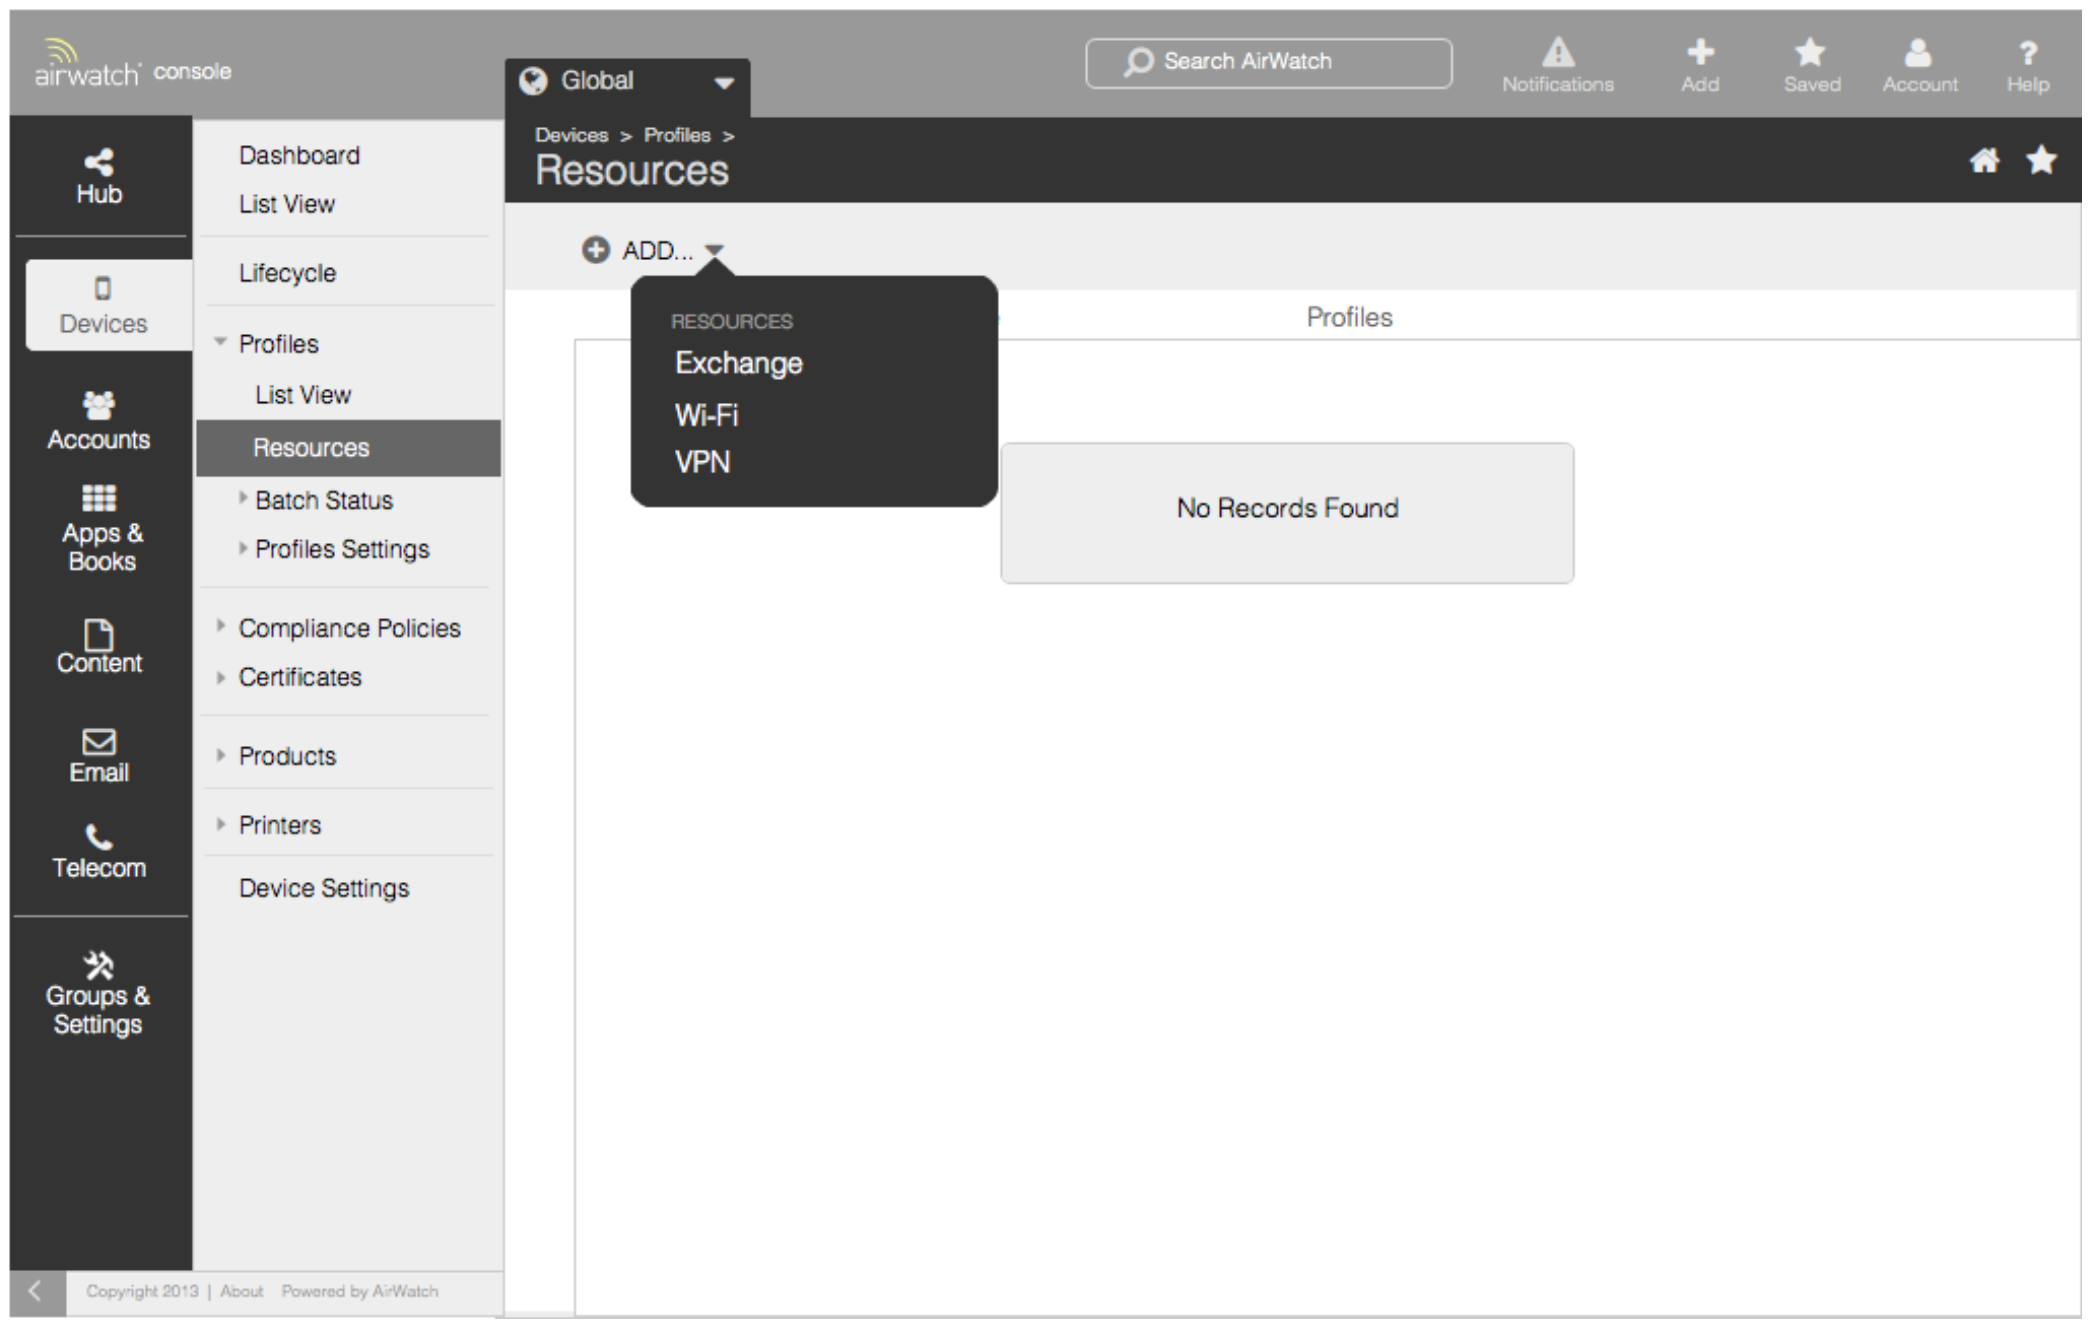Image resolution: width=2092 pixels, height=1326 pixels.
Task: Click the home icon on Resources bar
Action: (x=1984, y=160)
